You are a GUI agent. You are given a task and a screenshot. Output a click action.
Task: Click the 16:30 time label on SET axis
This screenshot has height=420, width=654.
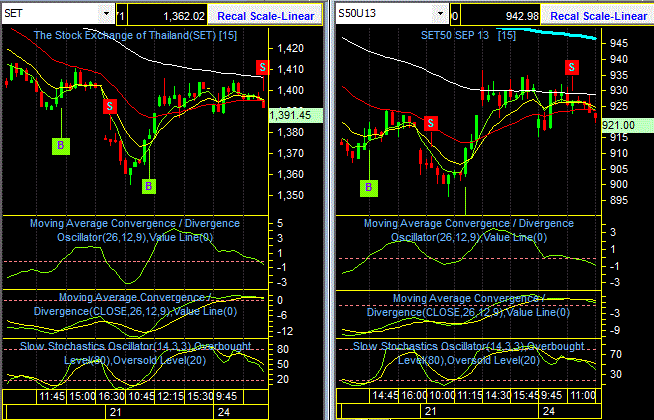[x=111, y=396]
